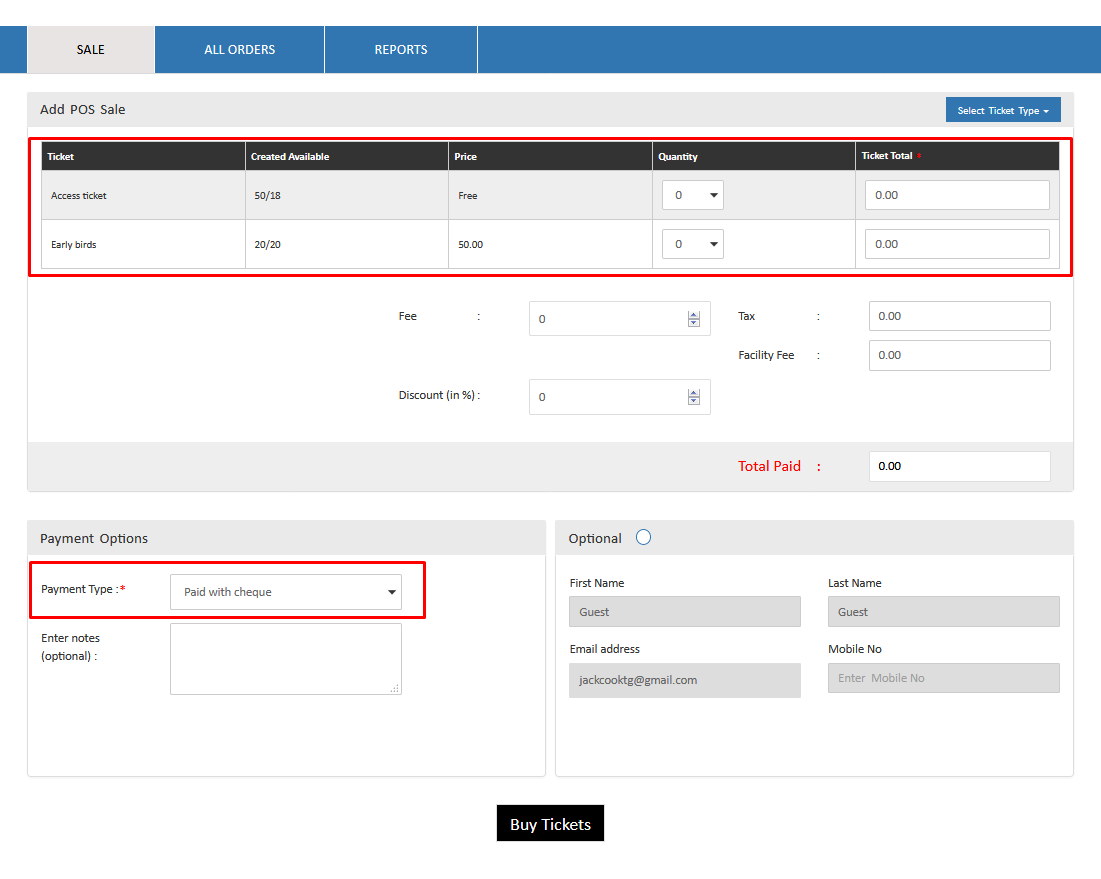
Task: Click the Enter notes text area
Action: coord(285,658)
